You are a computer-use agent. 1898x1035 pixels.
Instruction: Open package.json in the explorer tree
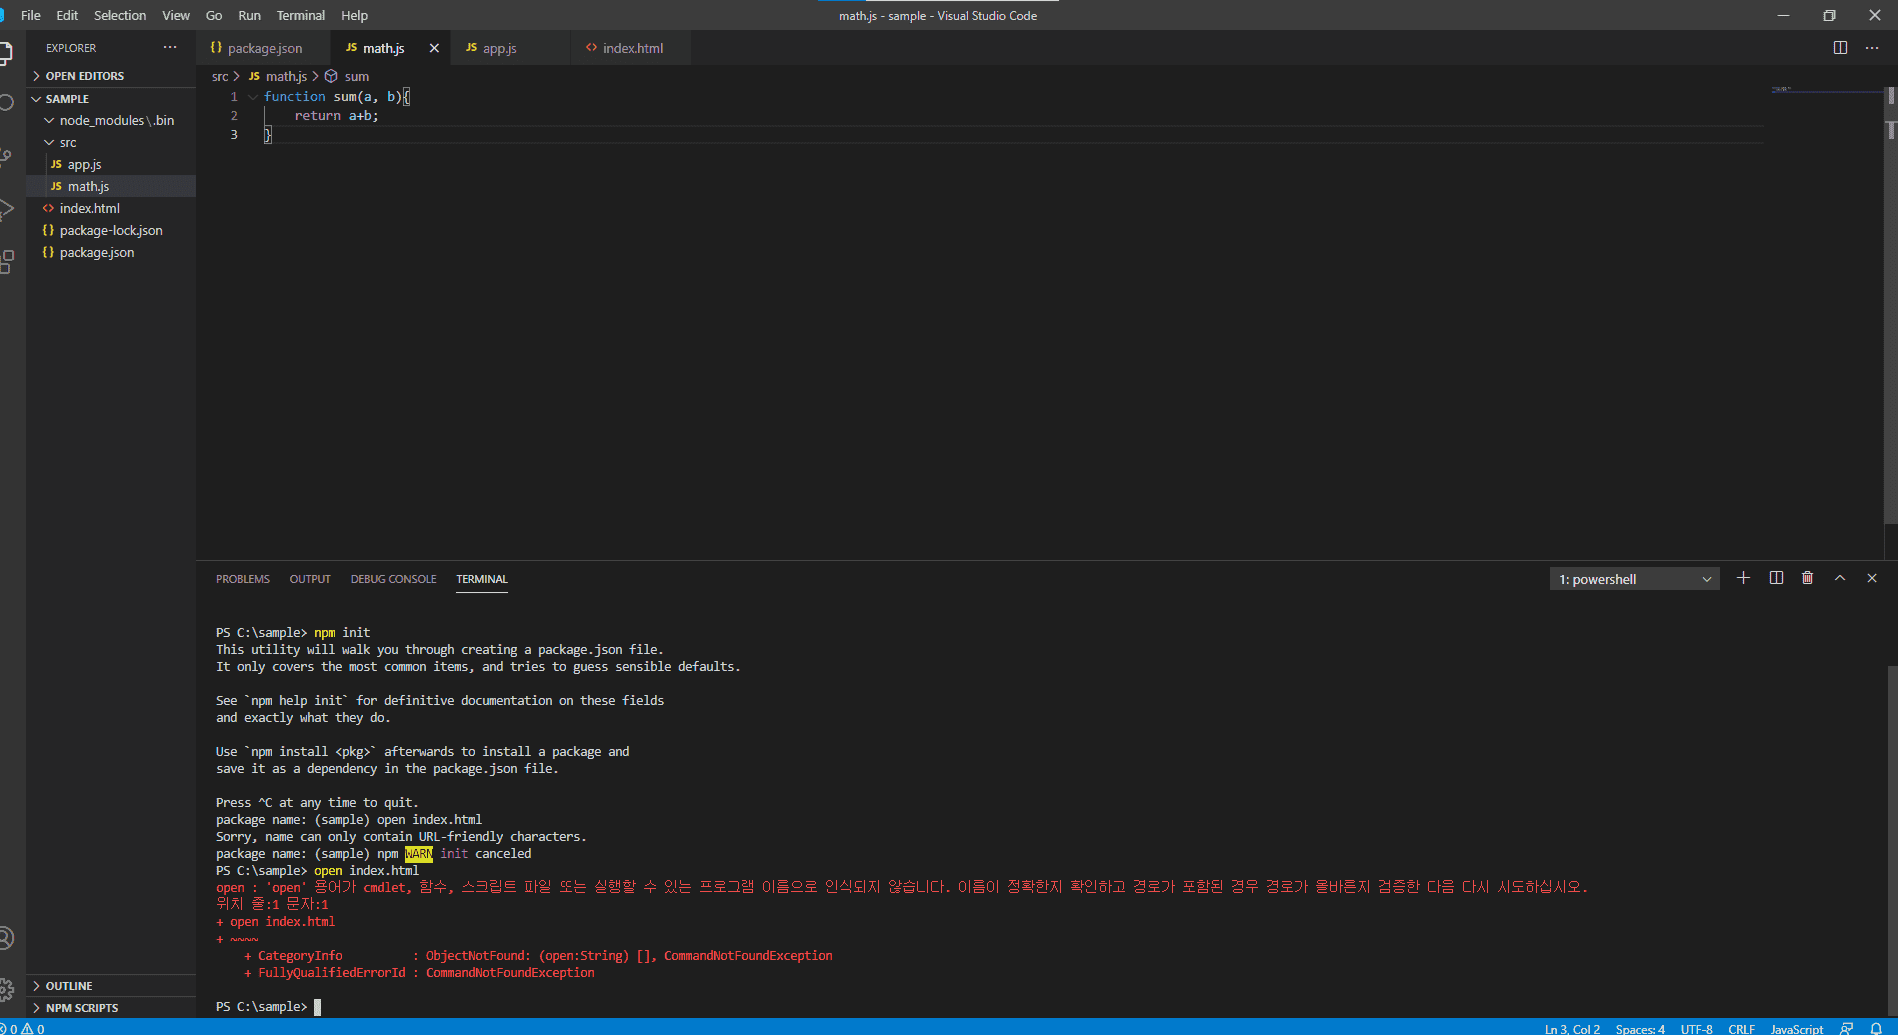pos(111,252)
